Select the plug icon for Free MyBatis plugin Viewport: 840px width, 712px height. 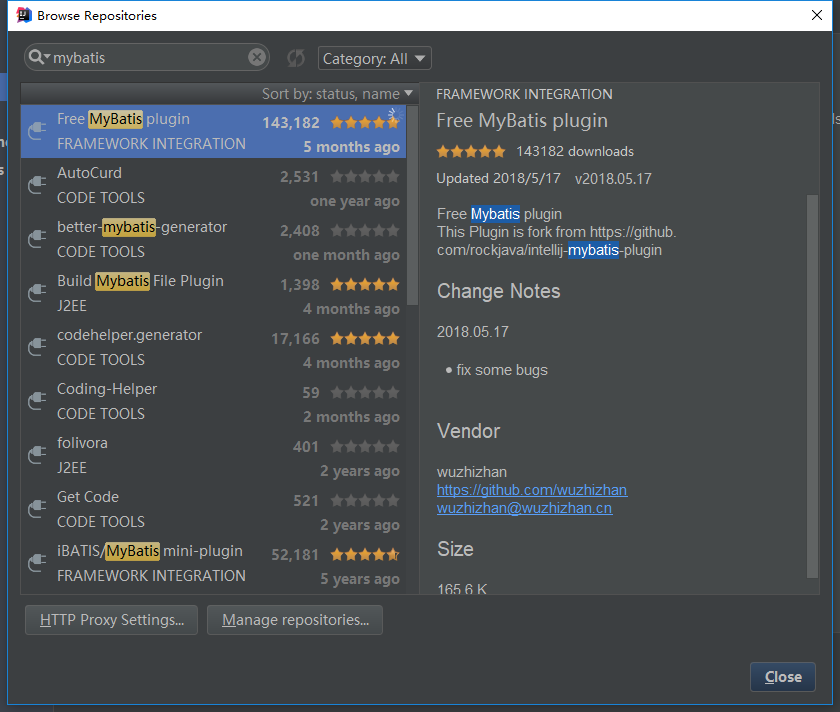37,131
